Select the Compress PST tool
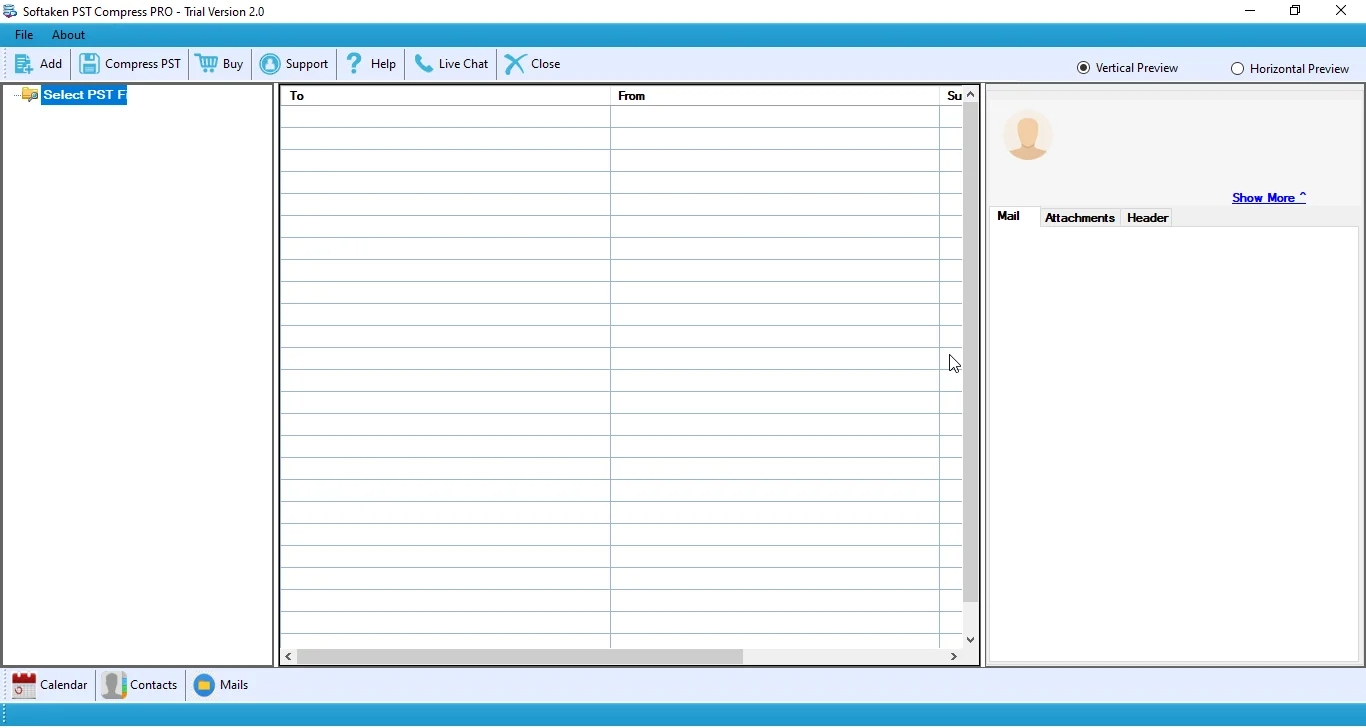 click(x=130, y=63)
